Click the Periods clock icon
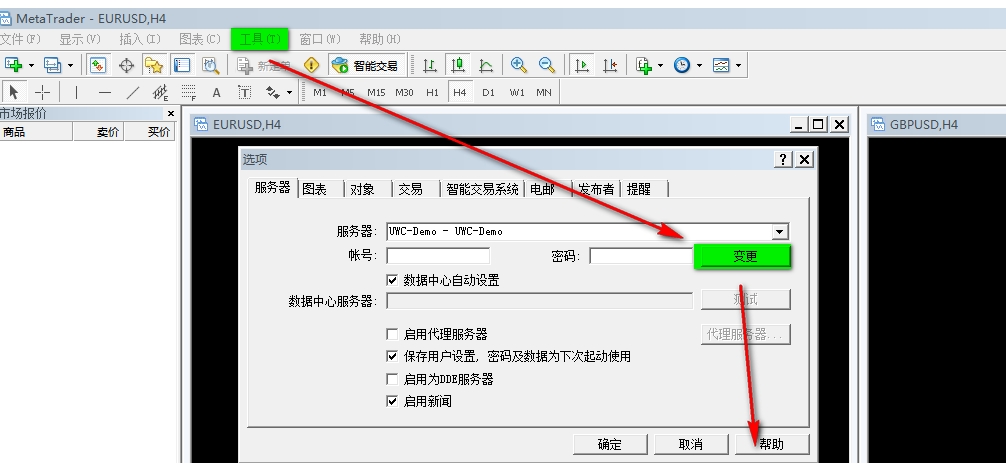 pyautogui.click(x=682, y=65)
